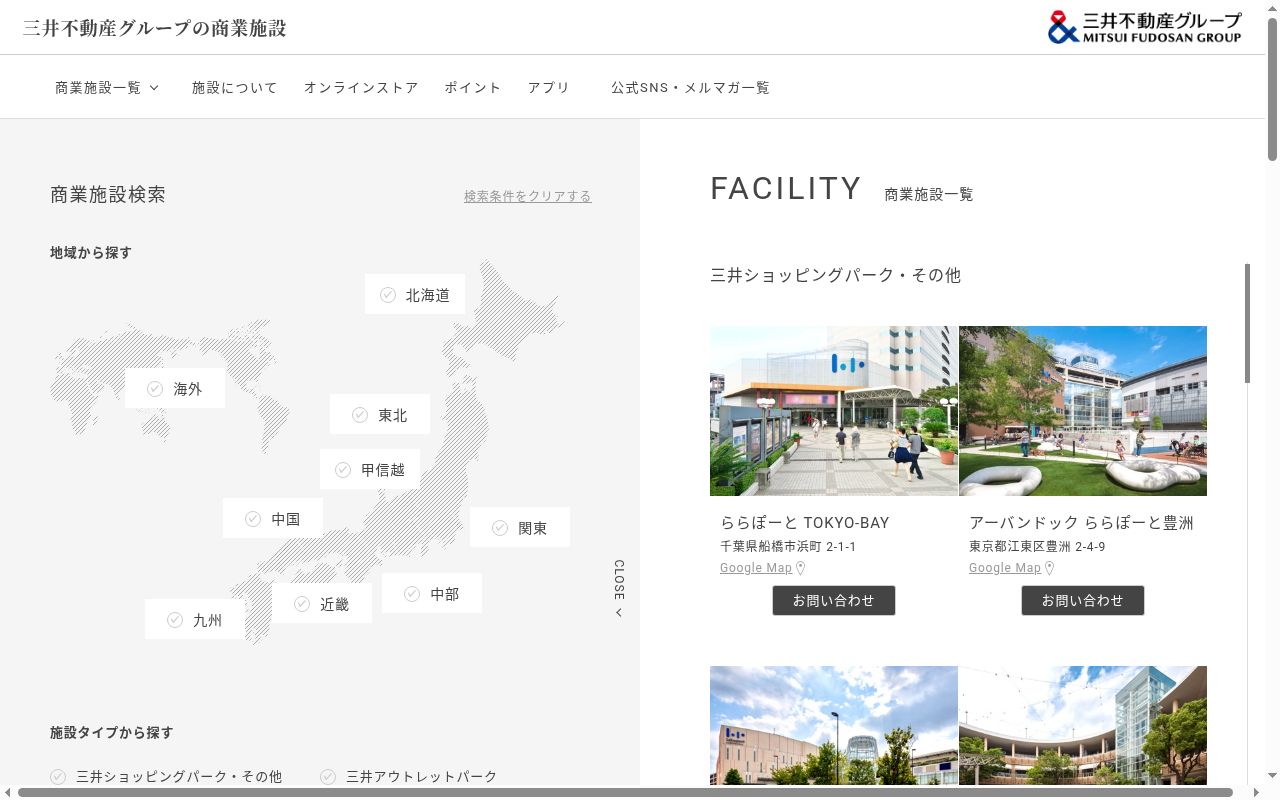Image resolution: width=1280 pixels, height=800 pixels.
Task: Select the 近畿 region checkbox
Action: pos(322,604)
